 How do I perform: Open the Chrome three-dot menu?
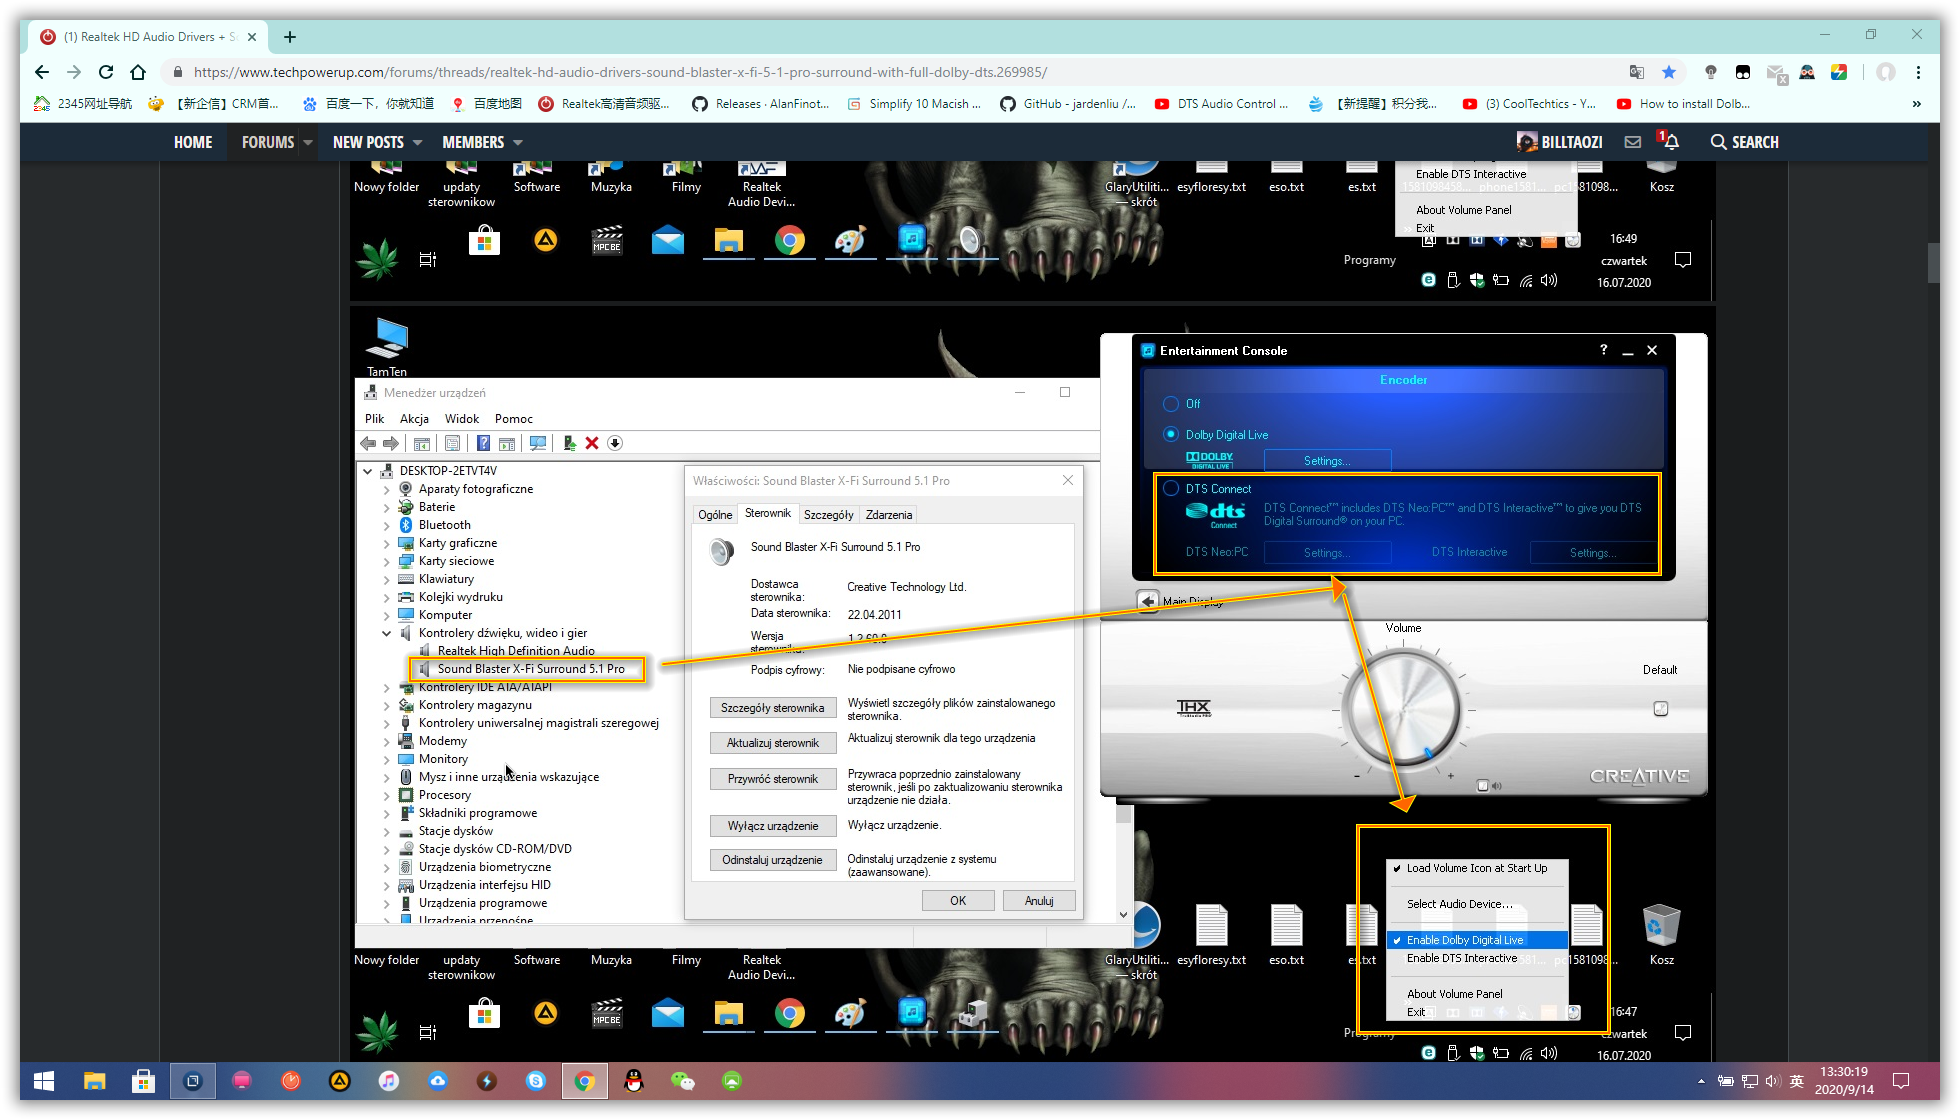coord(1918,72)
